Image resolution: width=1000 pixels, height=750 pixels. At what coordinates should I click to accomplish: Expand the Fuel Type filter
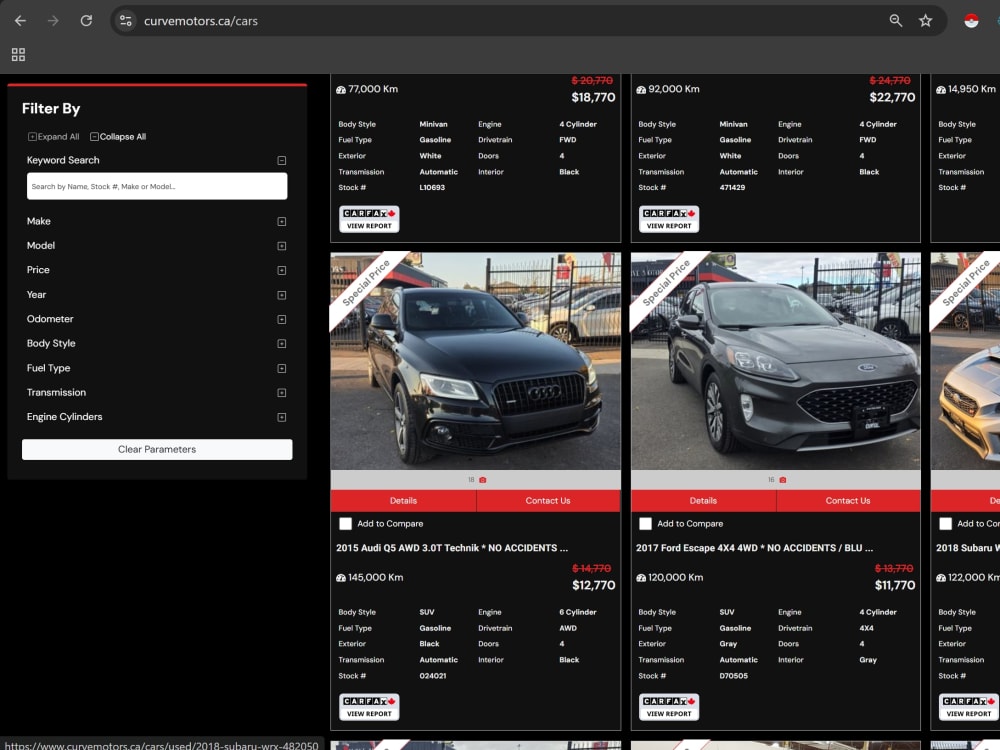281,368
